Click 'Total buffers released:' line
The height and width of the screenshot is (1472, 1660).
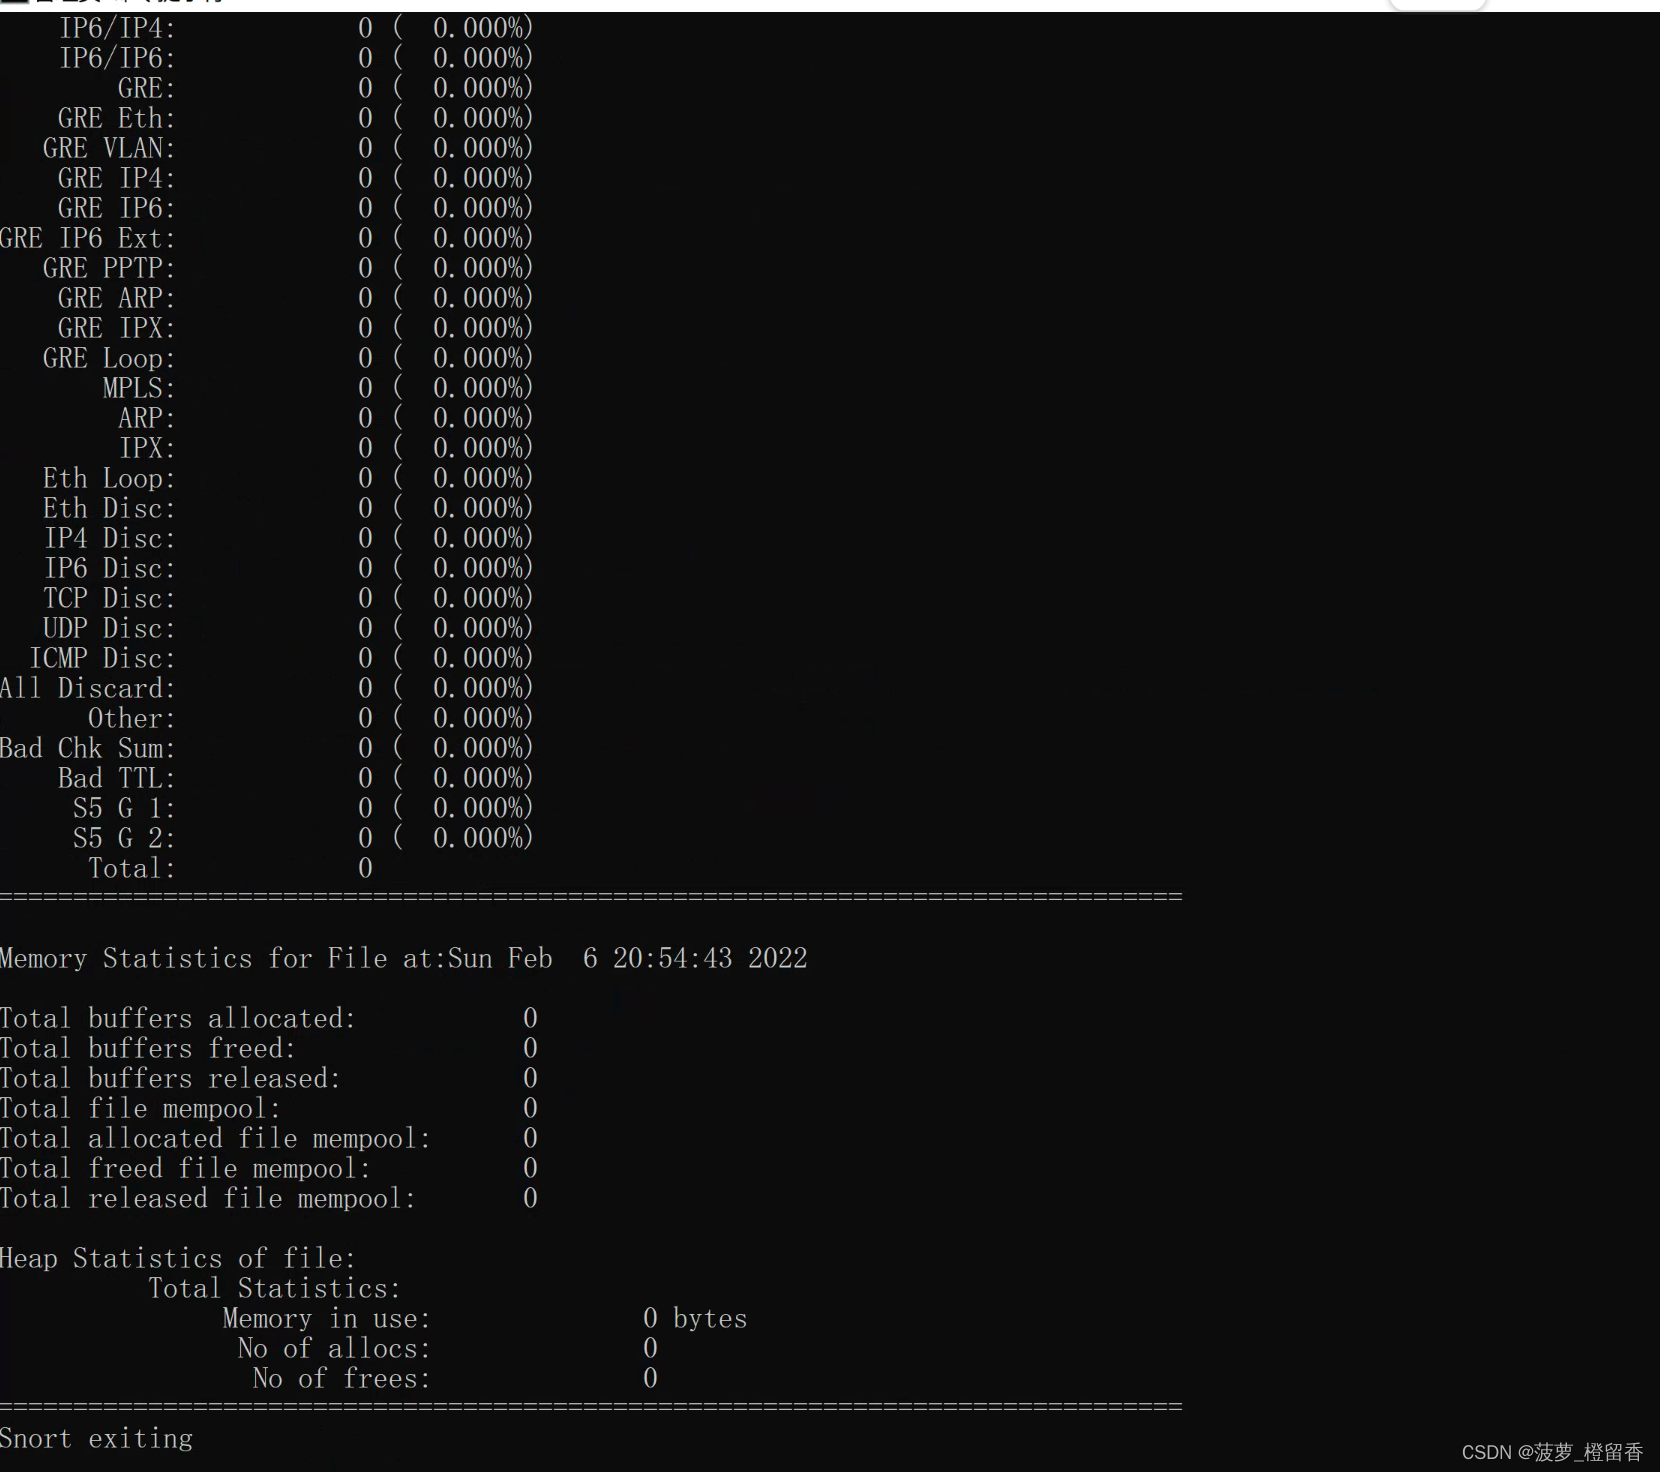pos(269,1078)
